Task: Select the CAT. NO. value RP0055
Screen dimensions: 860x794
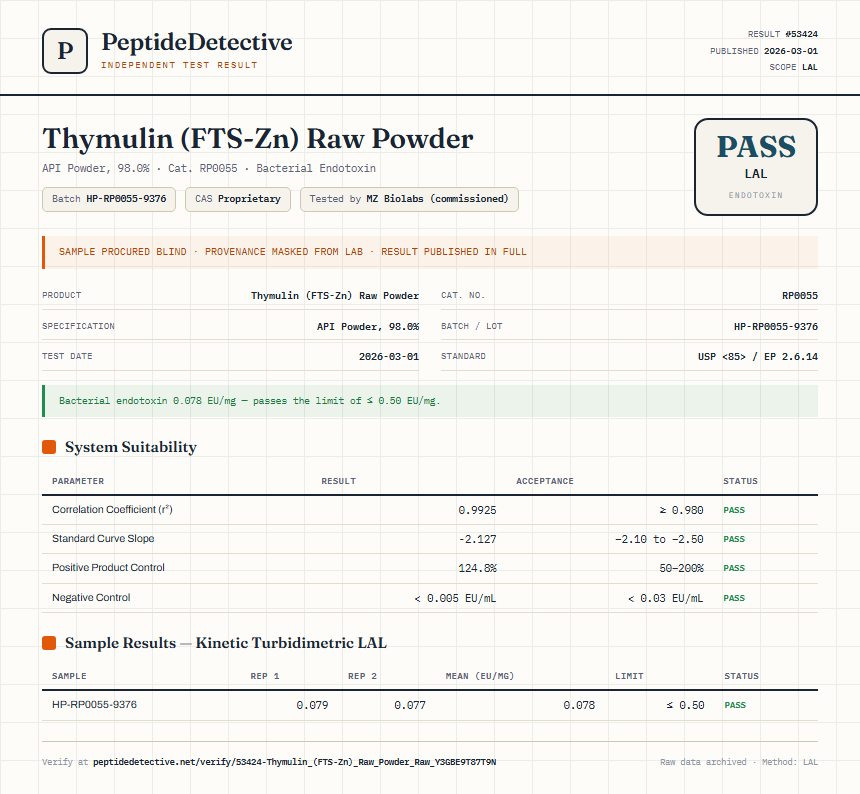Action: point(800,296)
